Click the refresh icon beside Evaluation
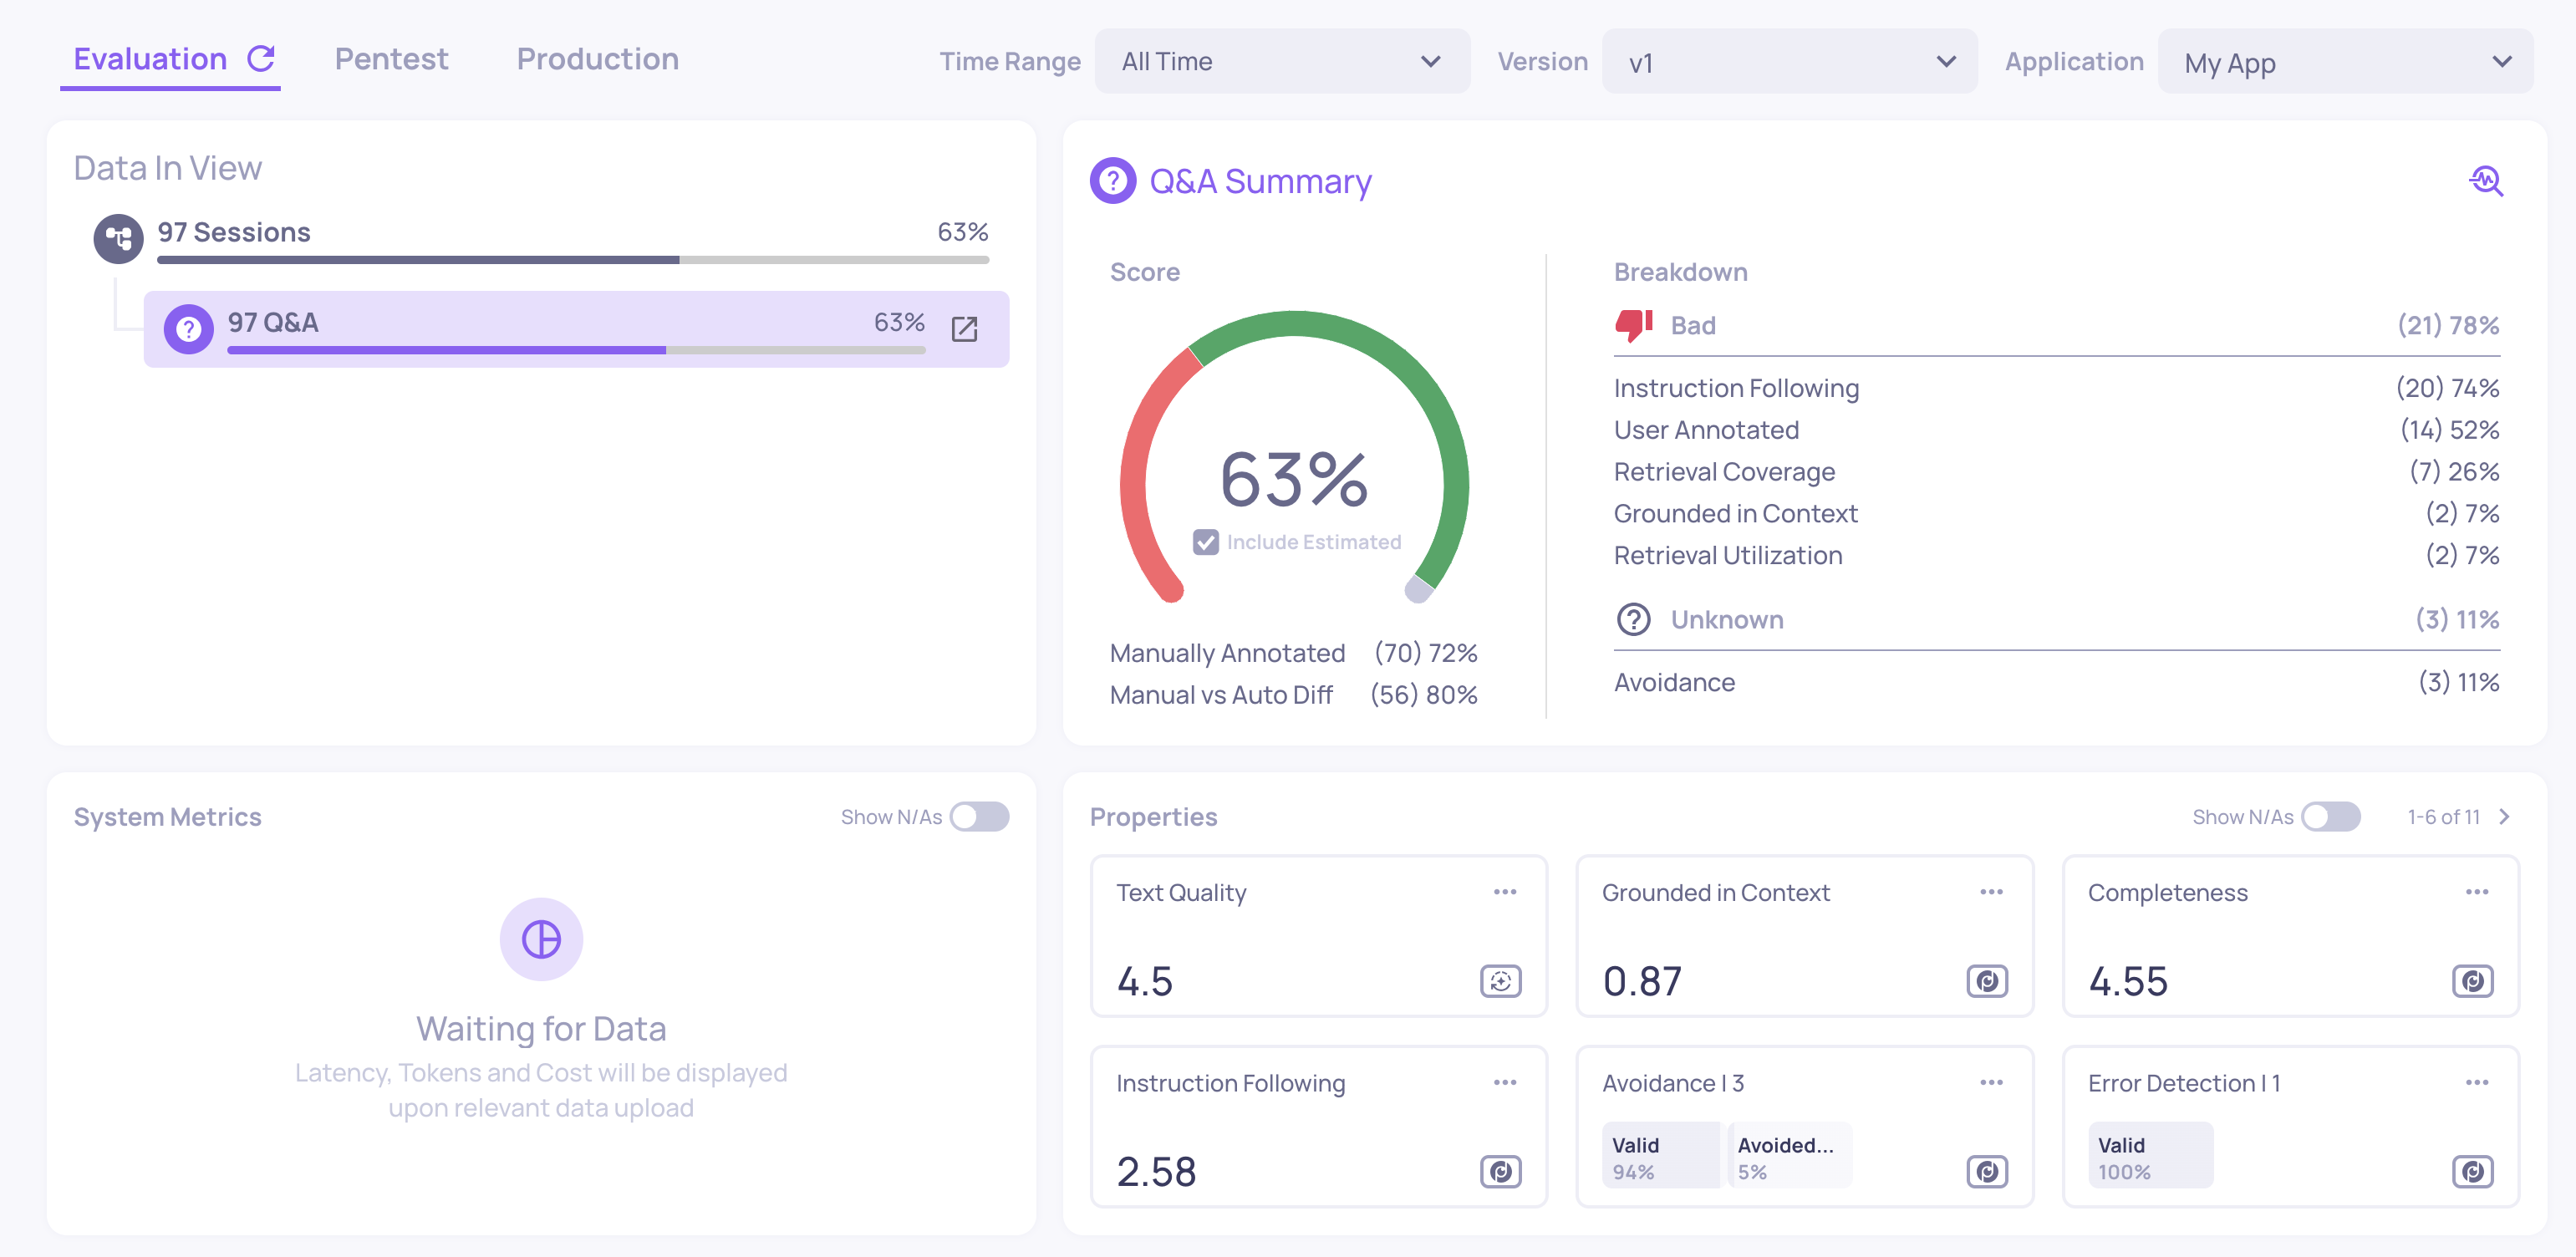 (261, 59)
